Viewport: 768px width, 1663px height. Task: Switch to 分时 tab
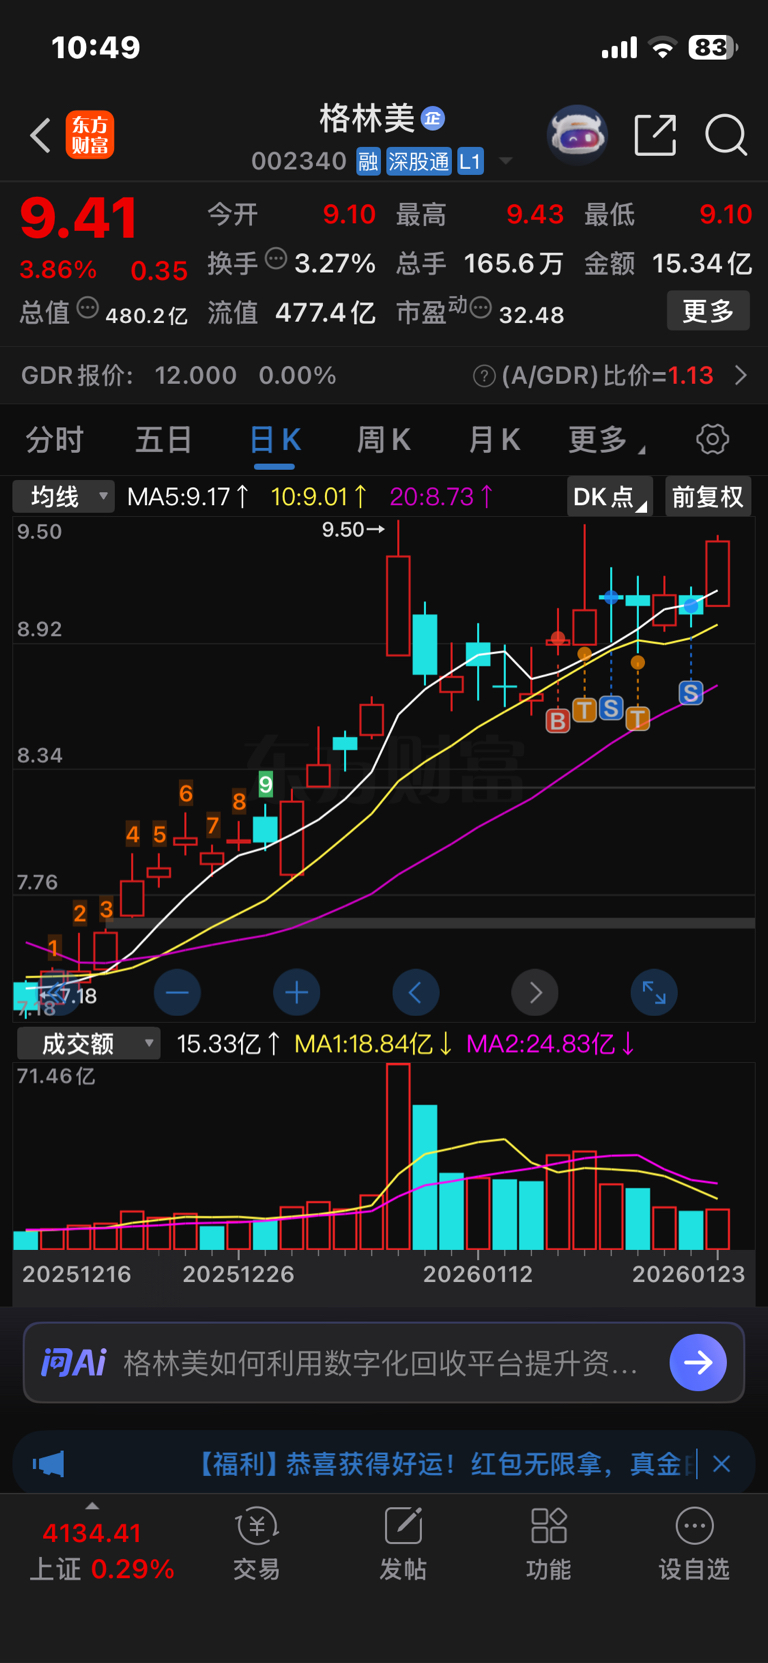[55, 440]
